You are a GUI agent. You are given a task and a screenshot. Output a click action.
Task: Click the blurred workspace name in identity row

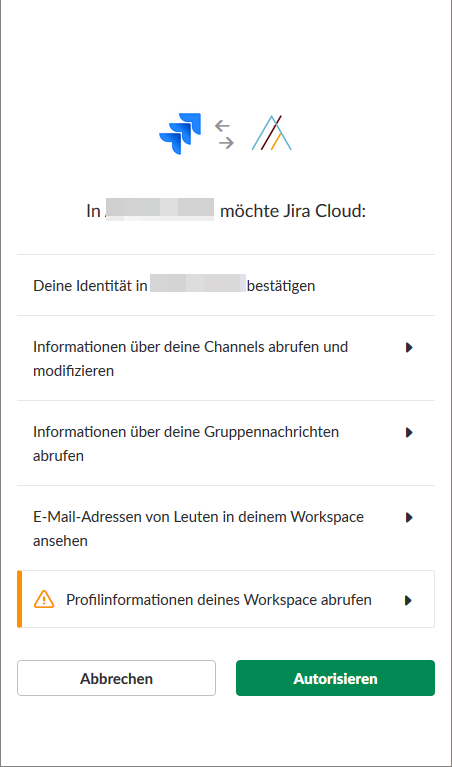[x=198, y=284]
